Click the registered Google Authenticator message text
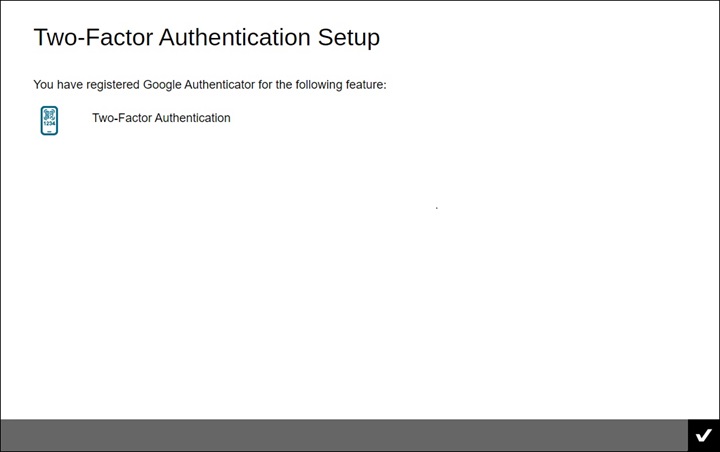 click(209, 85)
